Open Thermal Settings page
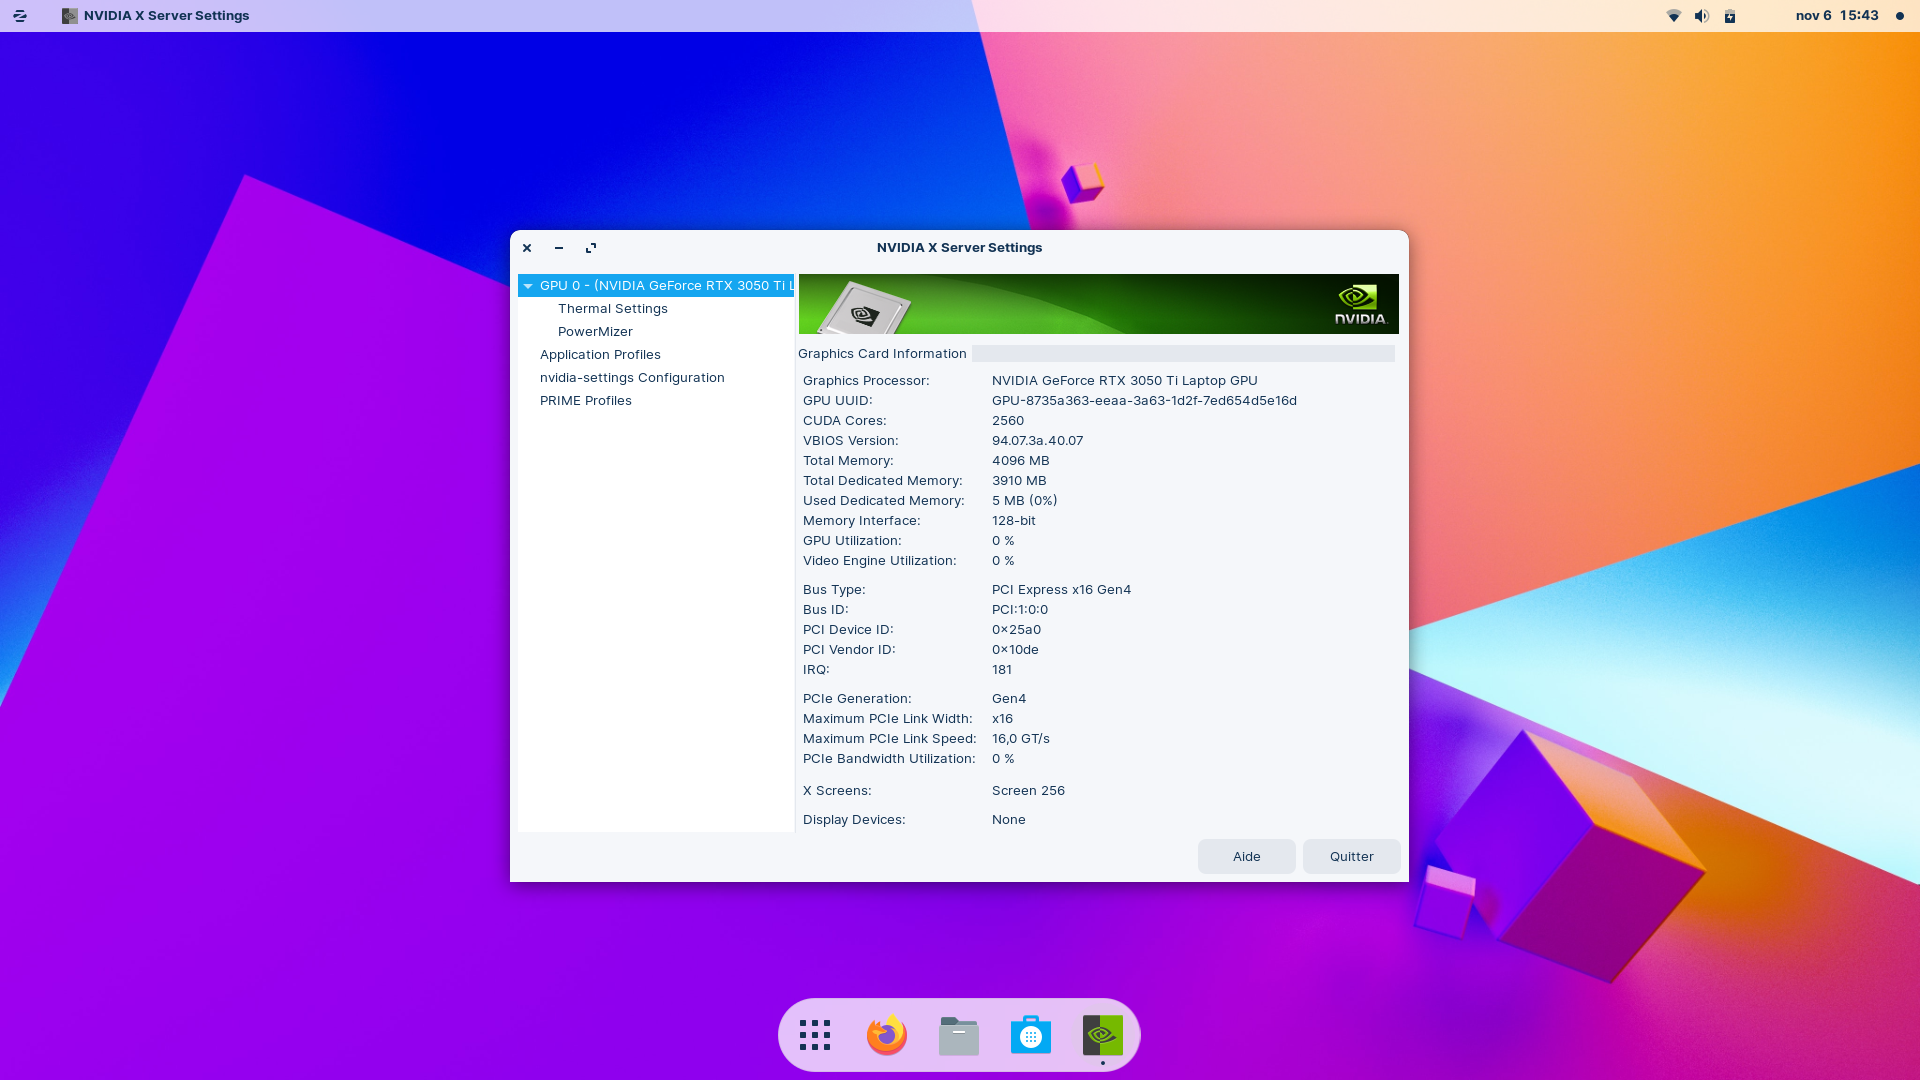The height and width of the screenshot is (1080, 1920). [x=612, y=309]
